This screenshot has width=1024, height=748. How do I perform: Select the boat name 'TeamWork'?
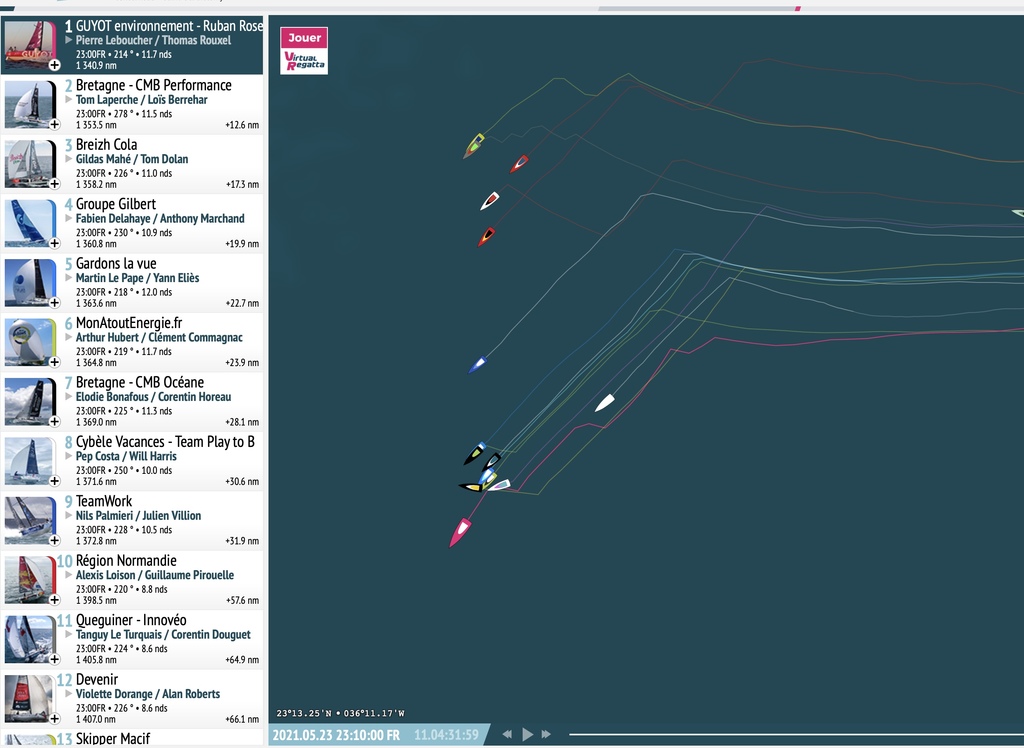pyautogui.click(x=104, y=501)
